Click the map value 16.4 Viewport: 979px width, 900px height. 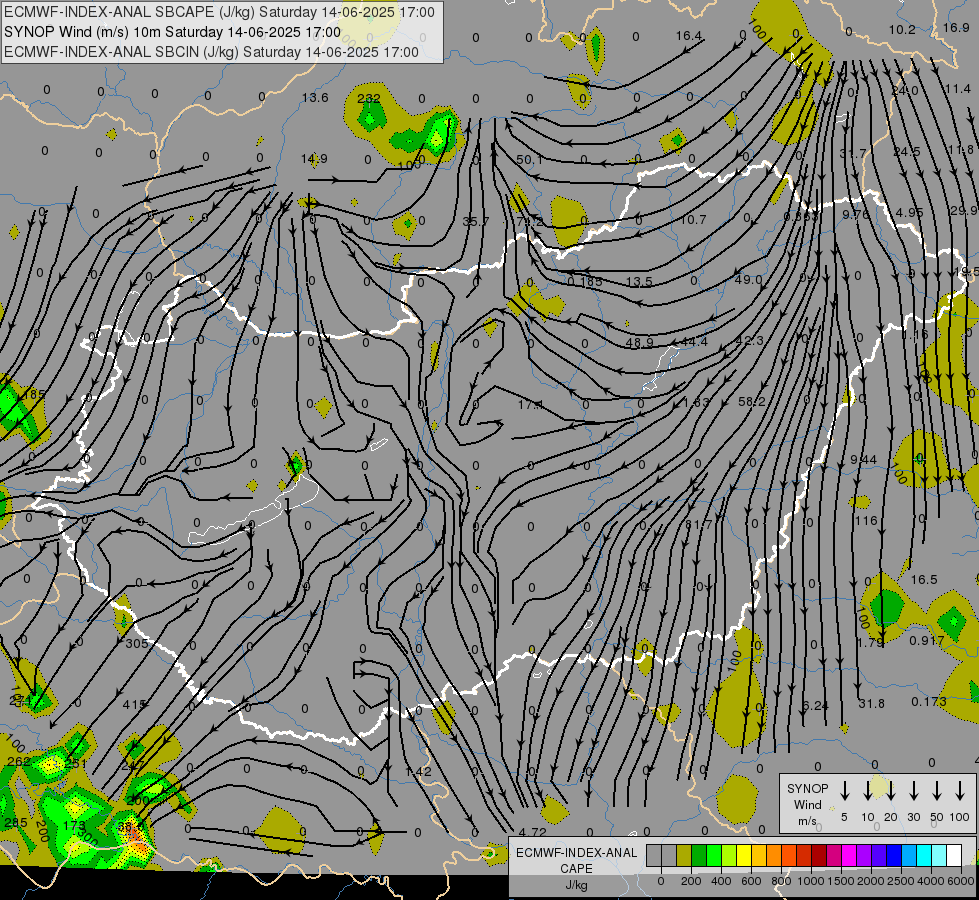tap(689, 36)
